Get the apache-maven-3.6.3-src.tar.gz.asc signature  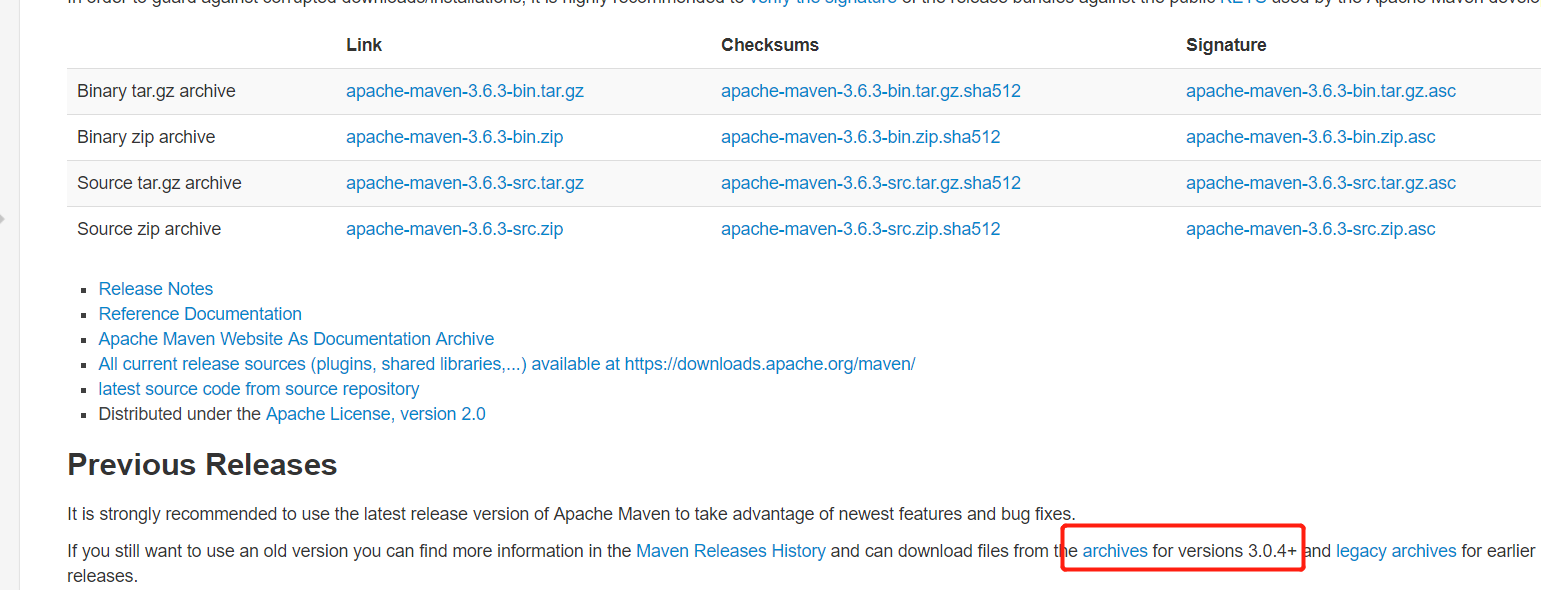coord(1321,183)
